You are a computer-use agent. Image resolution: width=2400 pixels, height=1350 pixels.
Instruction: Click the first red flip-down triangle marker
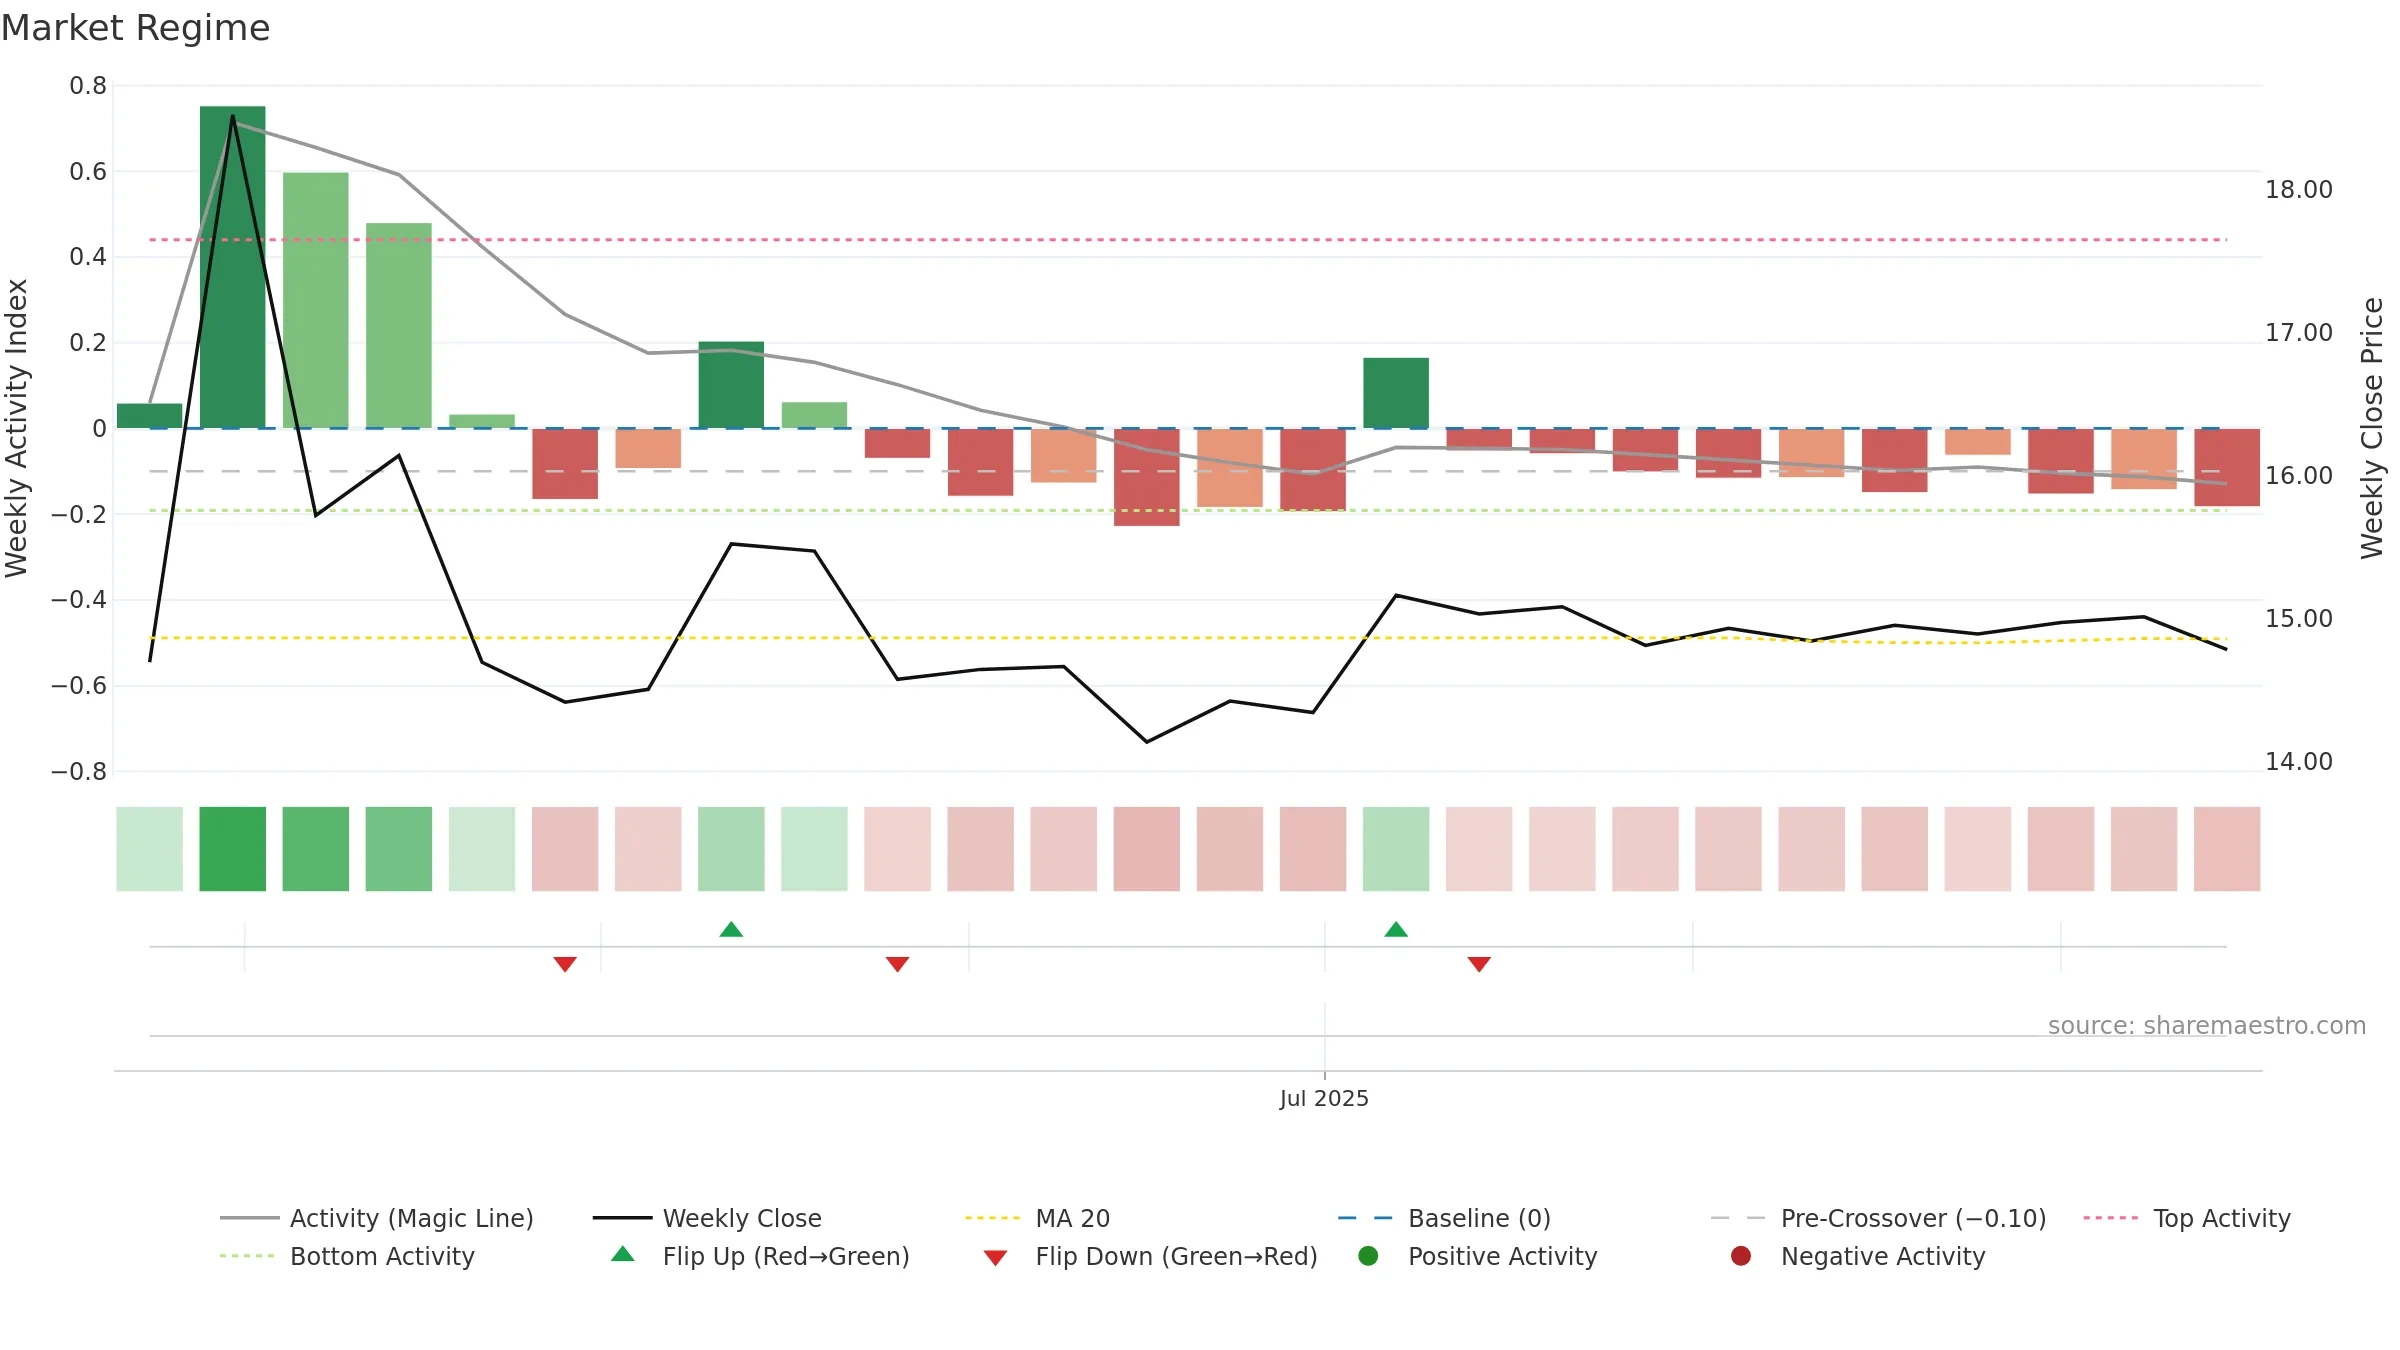click(565, 964)
